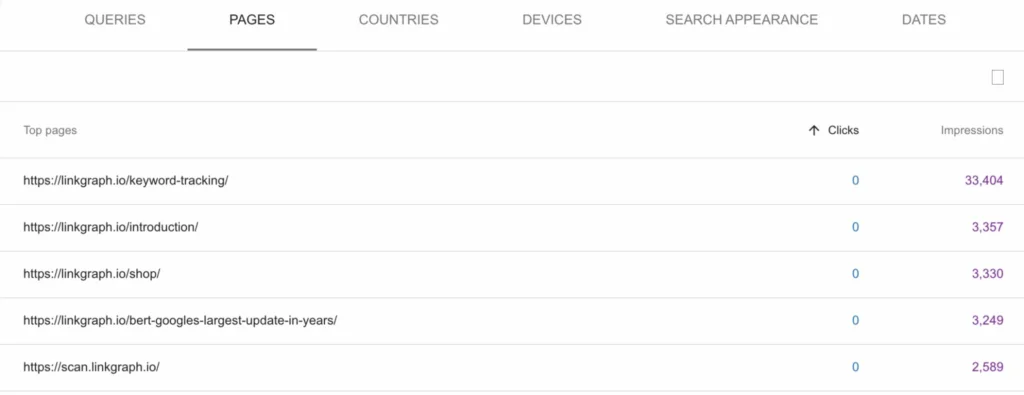1024x395 pixels.
Task: Click the linkgraph.io/shop/ page URL
Action: point(92,274)
